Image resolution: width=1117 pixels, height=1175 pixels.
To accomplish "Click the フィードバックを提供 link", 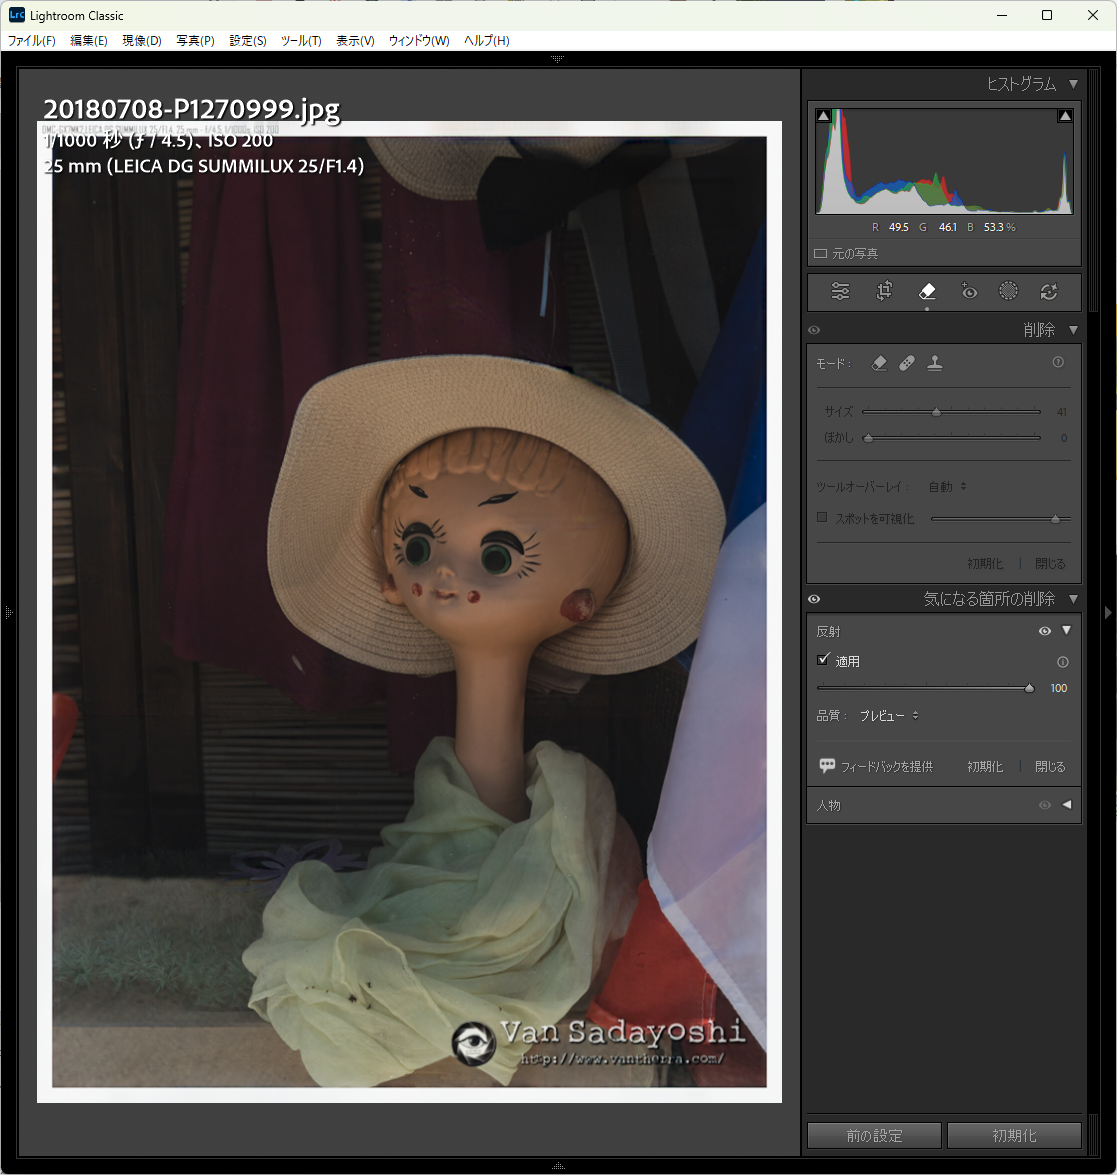I will 885,767.
